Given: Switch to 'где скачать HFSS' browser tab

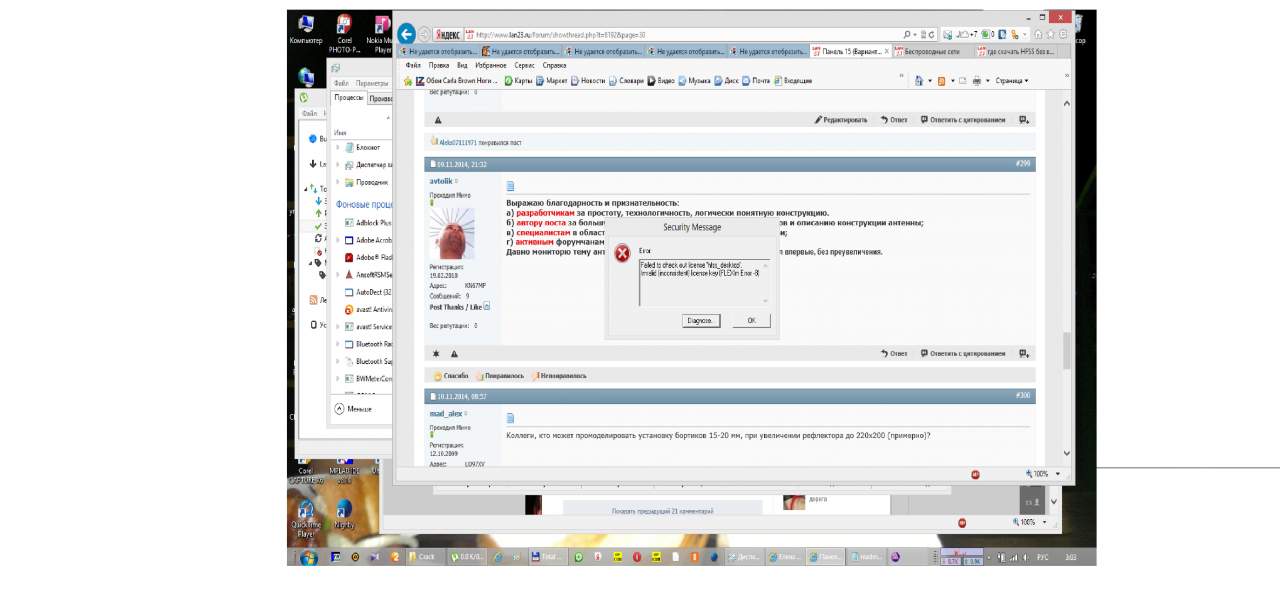Looking at the screenshot, I should click(x=1014, y=51).
